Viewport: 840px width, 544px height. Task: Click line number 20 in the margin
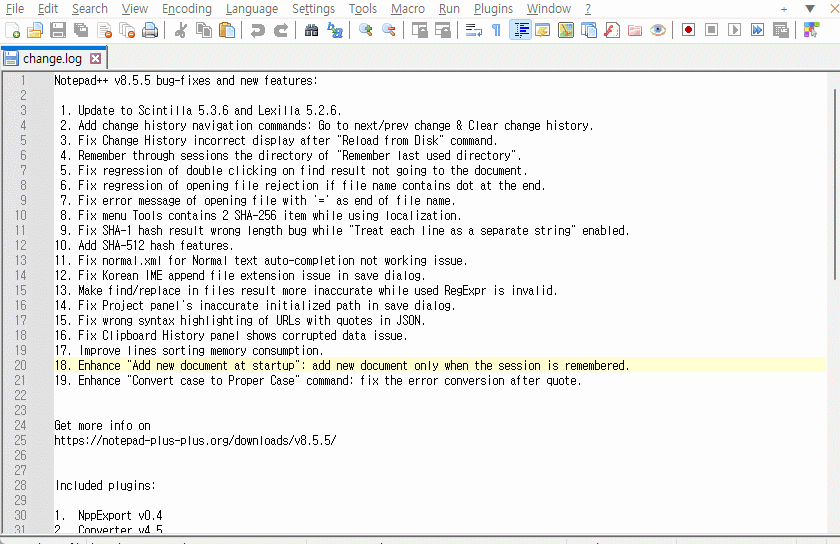tap(20, 366)
